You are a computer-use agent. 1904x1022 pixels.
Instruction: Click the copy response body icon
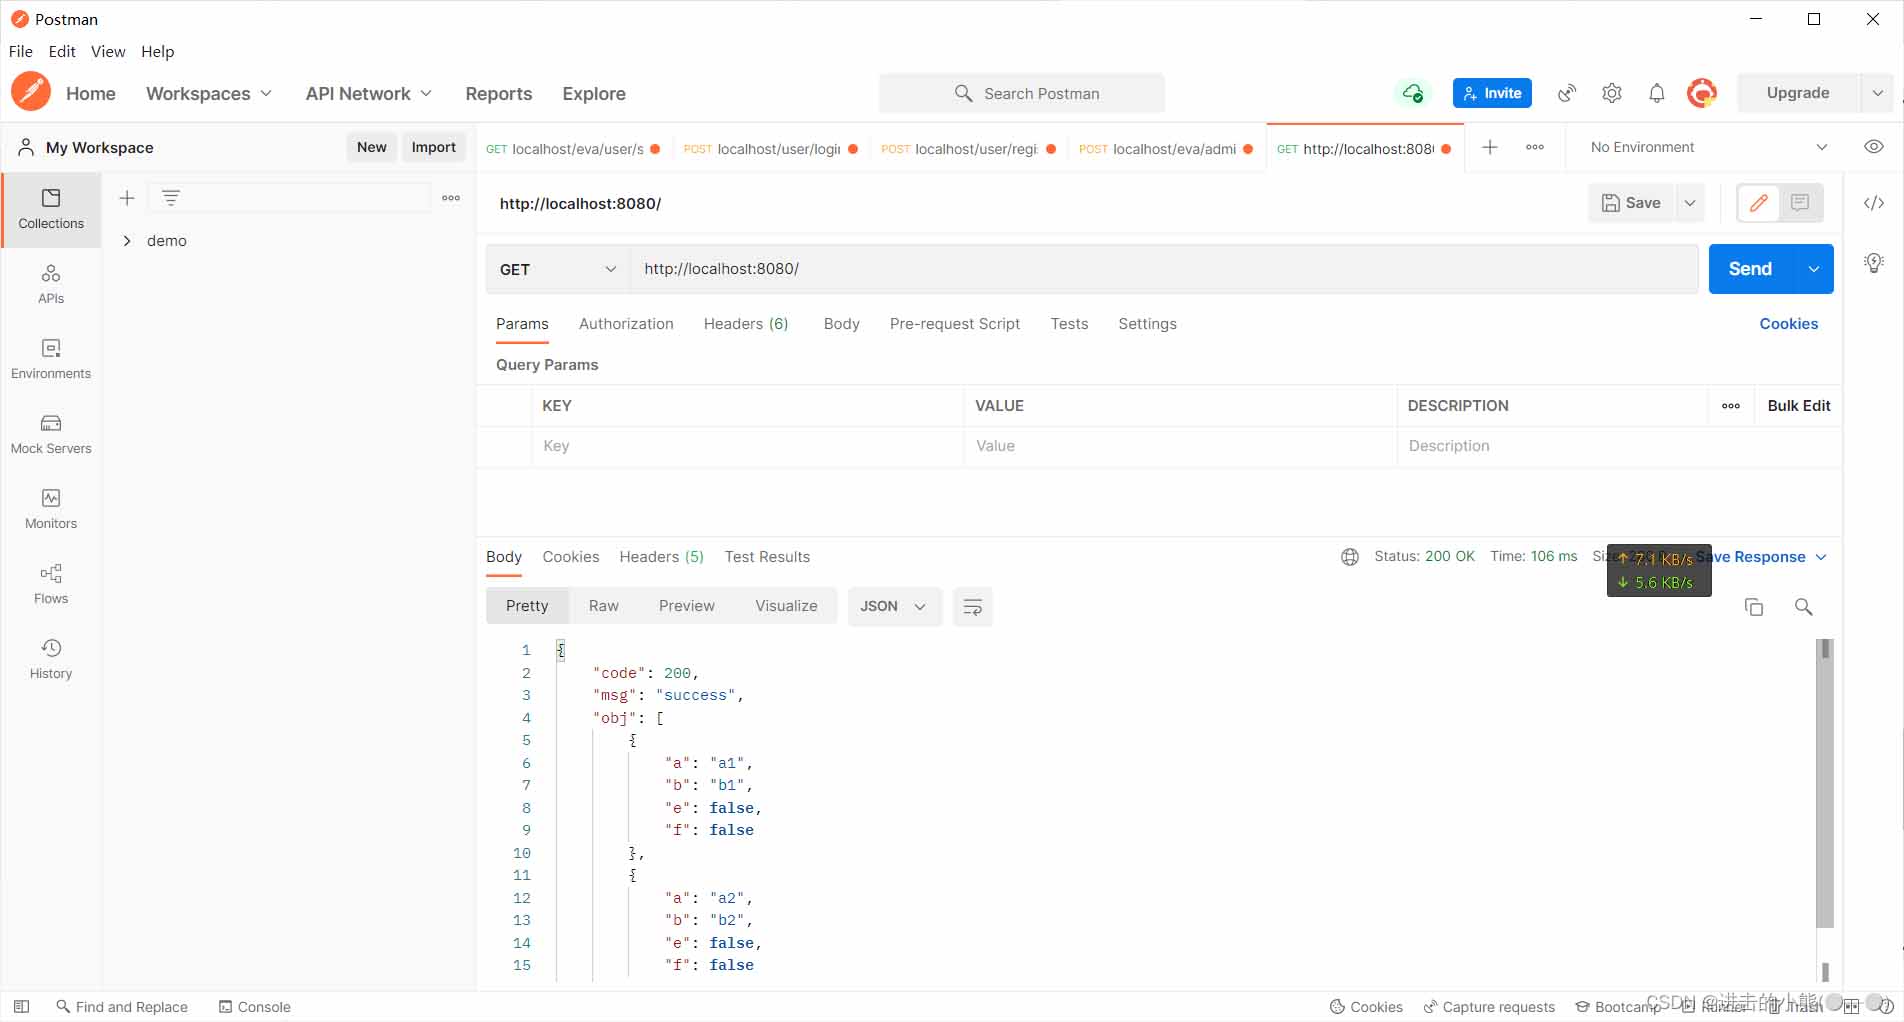tap(1753, 607)
